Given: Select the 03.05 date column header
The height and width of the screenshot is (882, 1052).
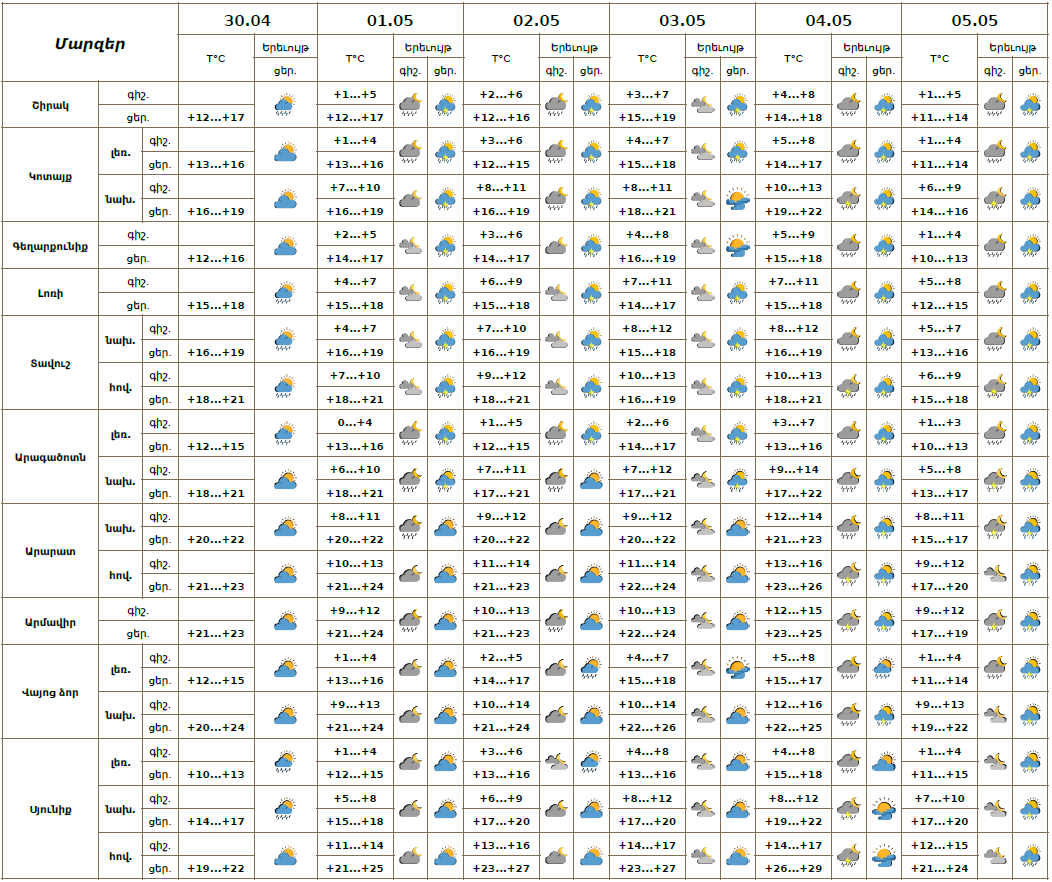Looking at the screenshot, I should (x=682, y=20).
